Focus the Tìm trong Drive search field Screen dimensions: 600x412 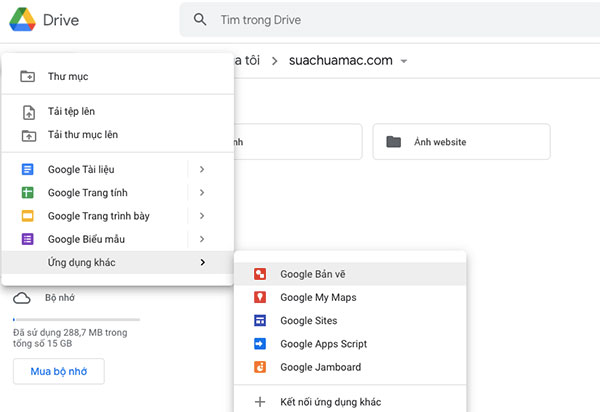coord(390,20)
